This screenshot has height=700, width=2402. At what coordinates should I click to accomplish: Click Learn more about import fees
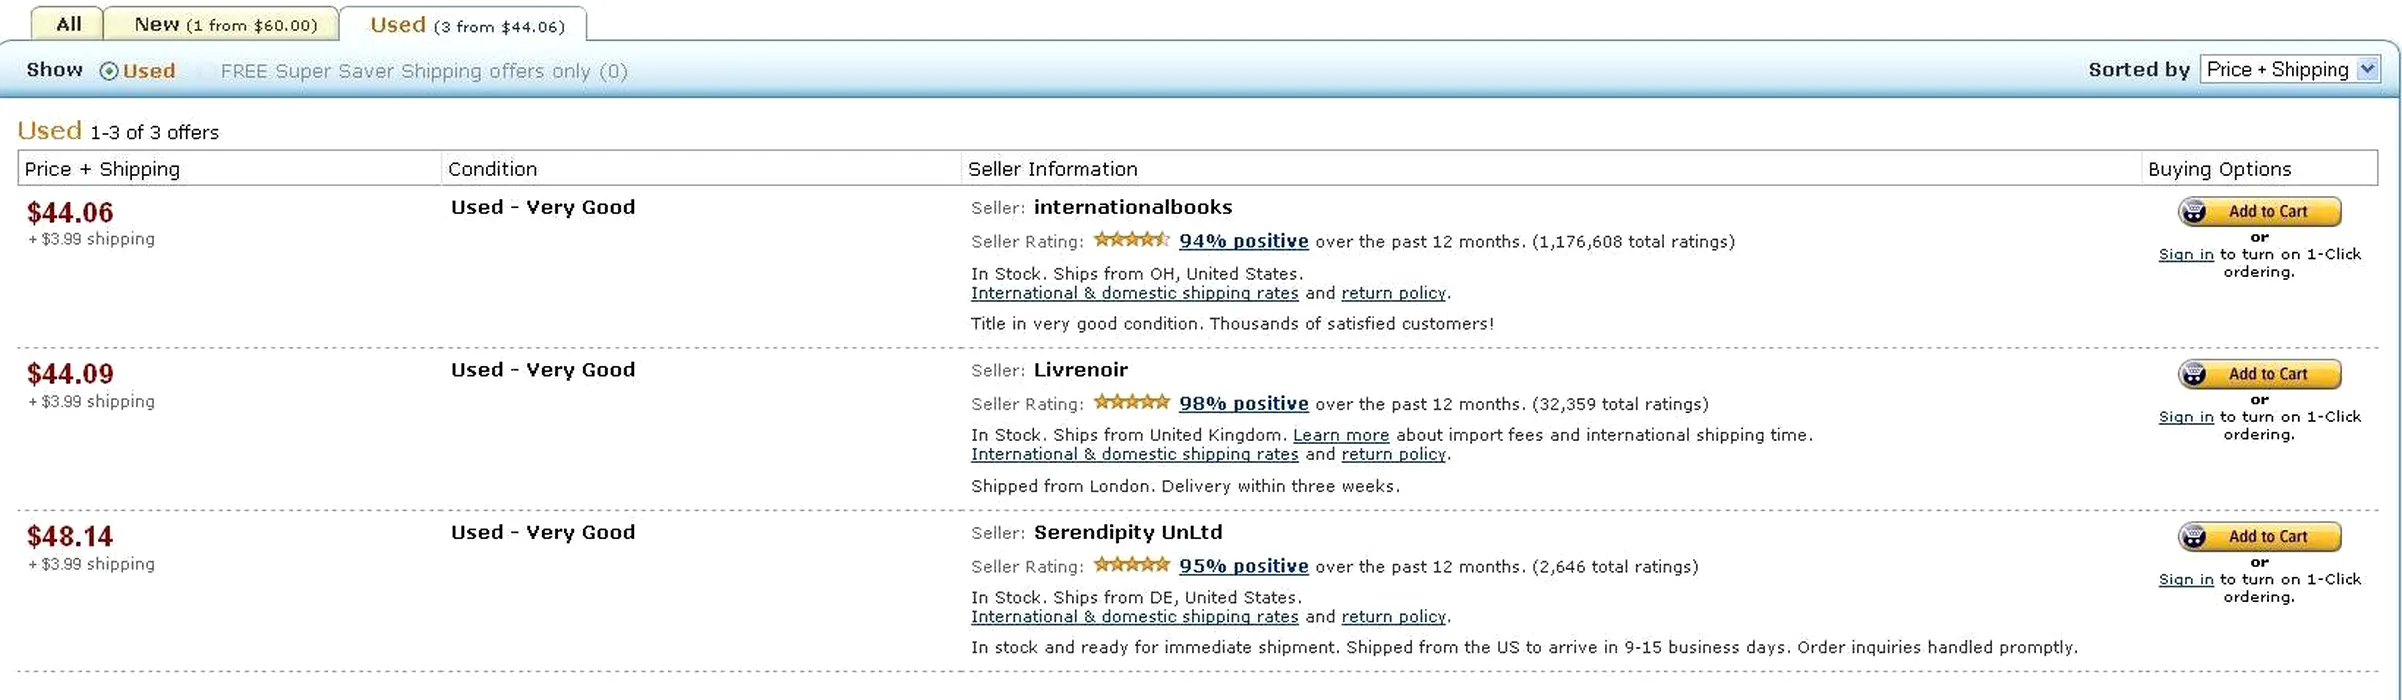[1340, 435]
